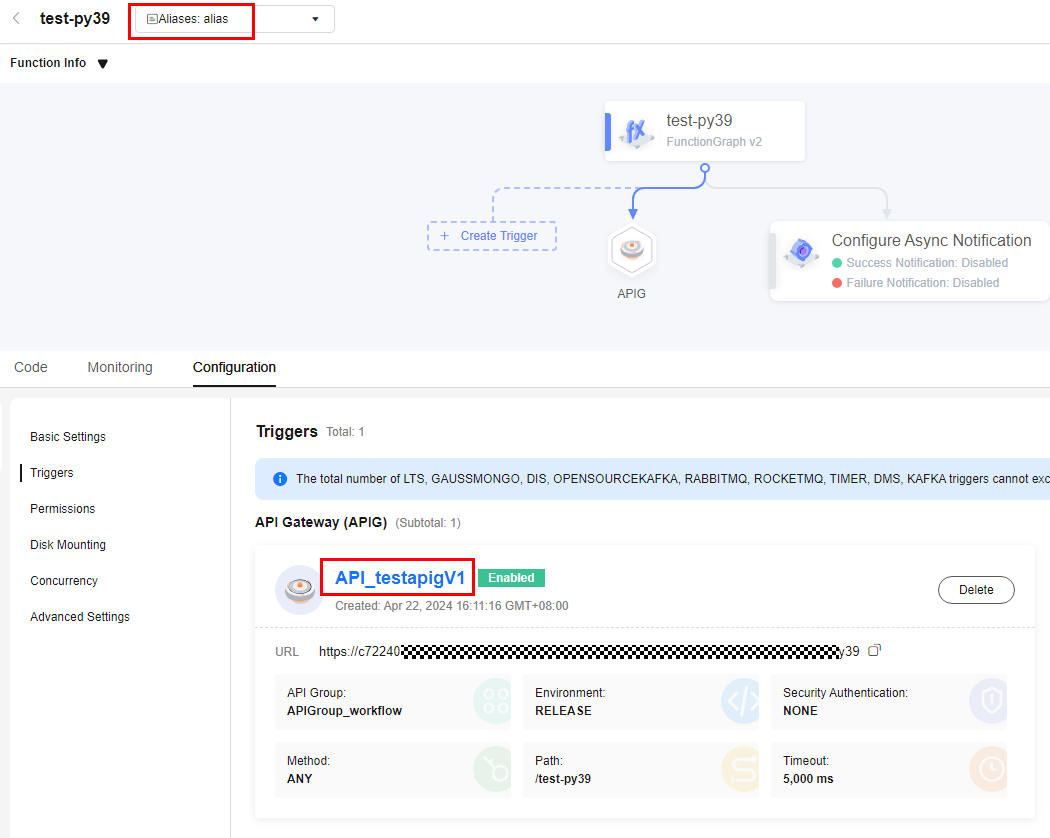Click the Timeout clock icon
The width and height of the screenshot is (1050, 838).
989,769
